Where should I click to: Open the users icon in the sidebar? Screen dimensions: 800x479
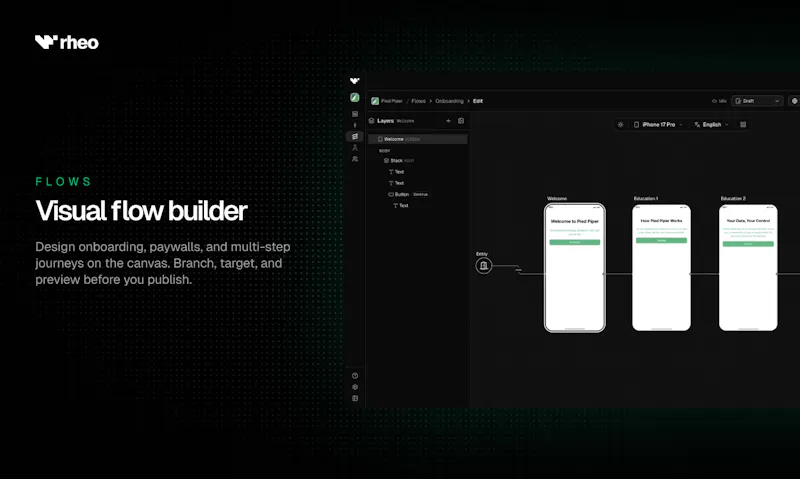tap(355, 159)
